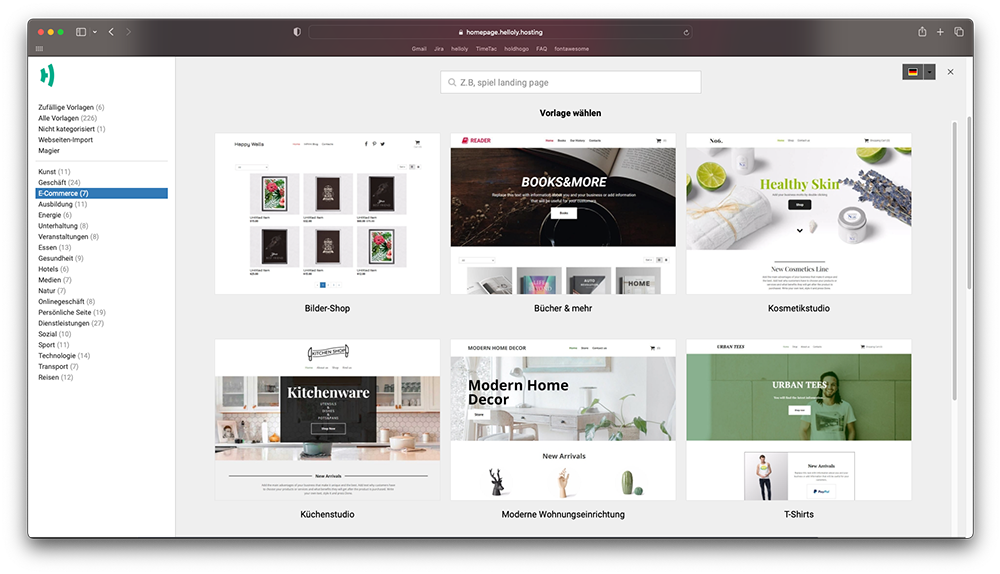Open the FAQ bookmark

tap(541, 48)
